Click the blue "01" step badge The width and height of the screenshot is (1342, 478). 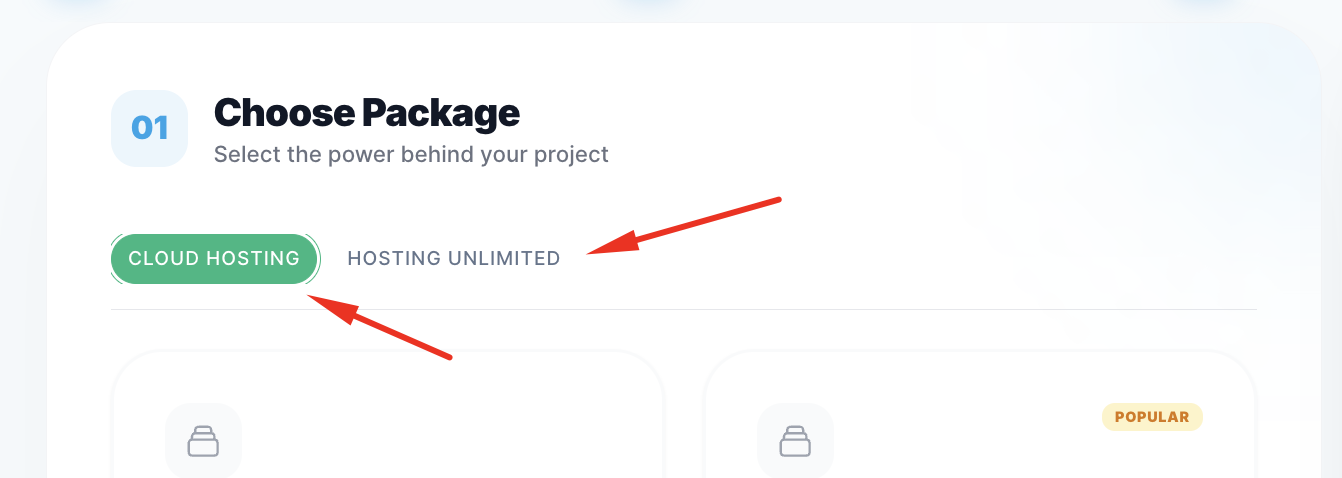pos(150,128)
